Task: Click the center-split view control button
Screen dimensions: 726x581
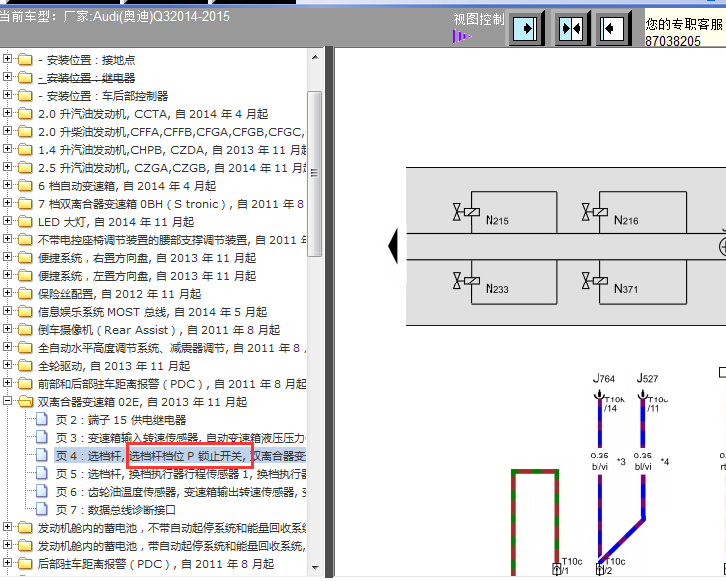Action: click(571, 27)
